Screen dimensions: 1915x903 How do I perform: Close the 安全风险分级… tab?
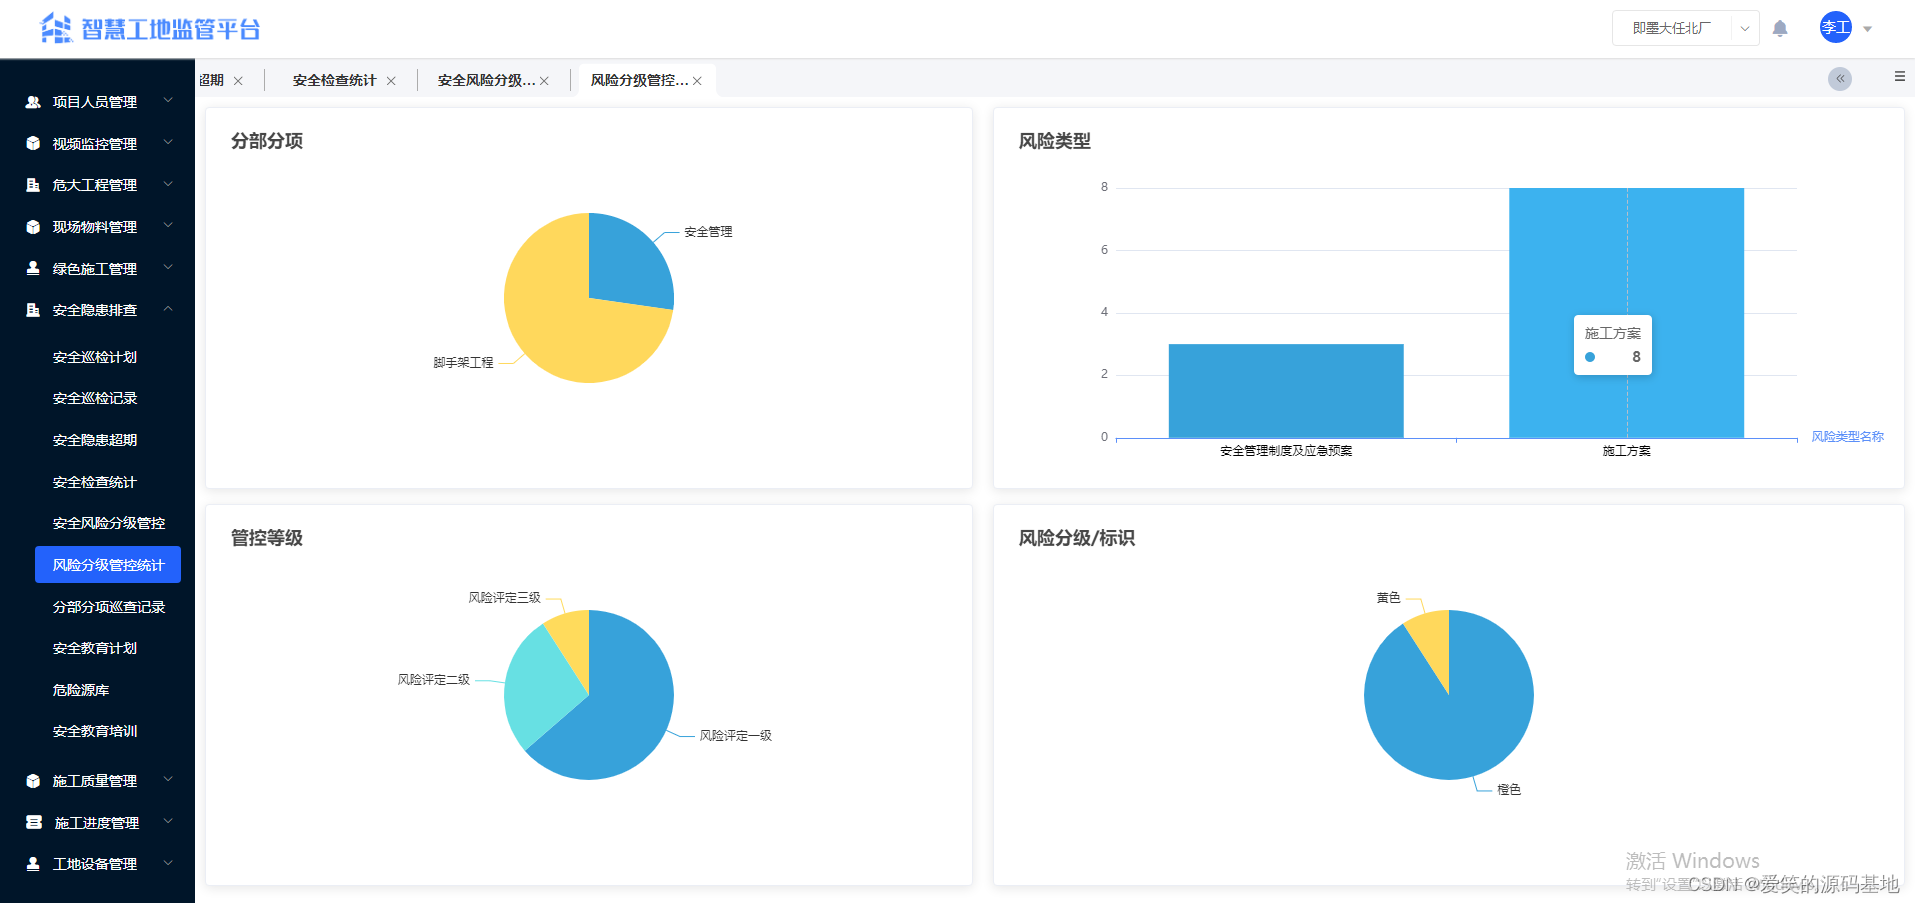click(544, 81)
